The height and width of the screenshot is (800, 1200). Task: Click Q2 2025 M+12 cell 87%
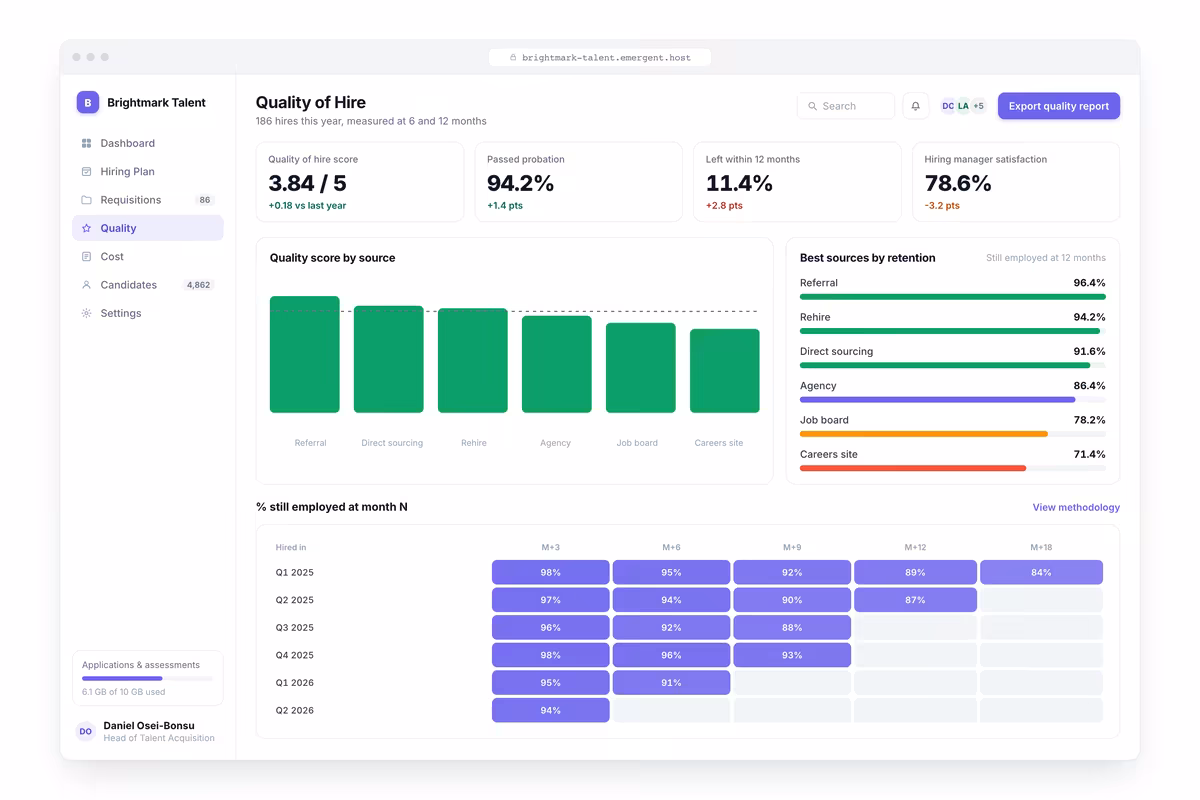coord(915,600)
